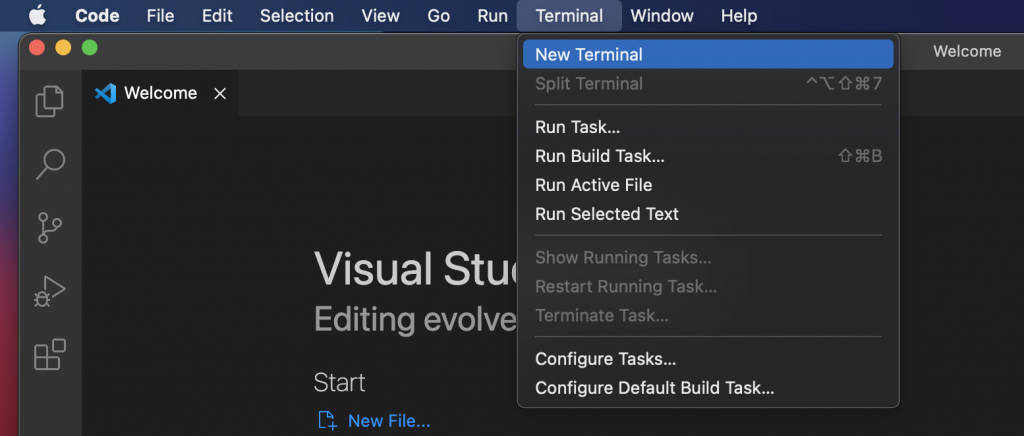Click the green zoom window button

[89, 48]
